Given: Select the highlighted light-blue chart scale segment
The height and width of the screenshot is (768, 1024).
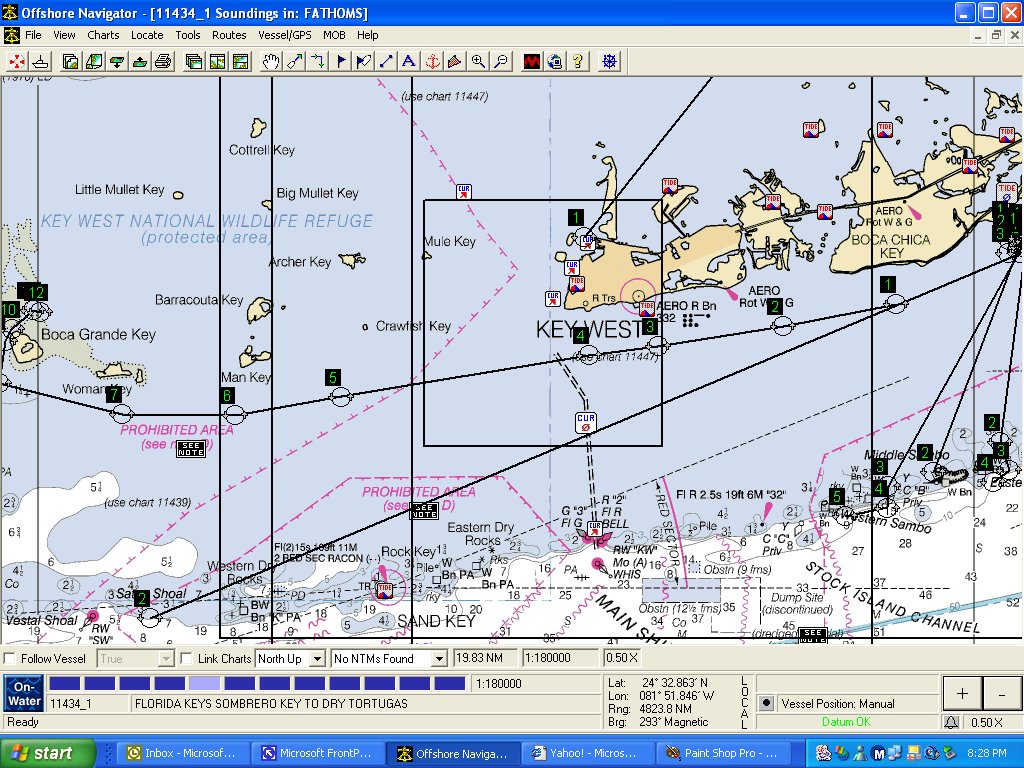Looking at the screenshot, I should (x=204, y=684).
